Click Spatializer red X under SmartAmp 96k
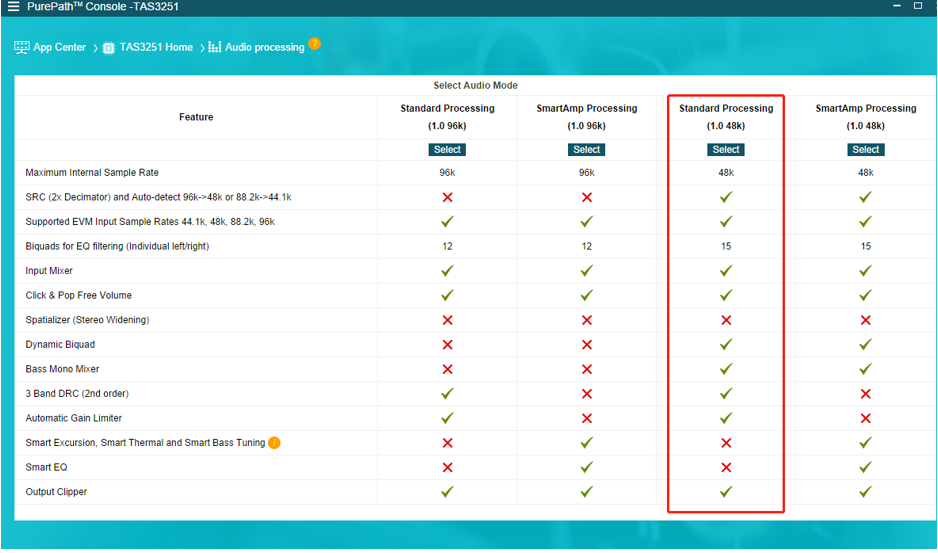The height and width of the screenshot is (553, 938). 586,320
